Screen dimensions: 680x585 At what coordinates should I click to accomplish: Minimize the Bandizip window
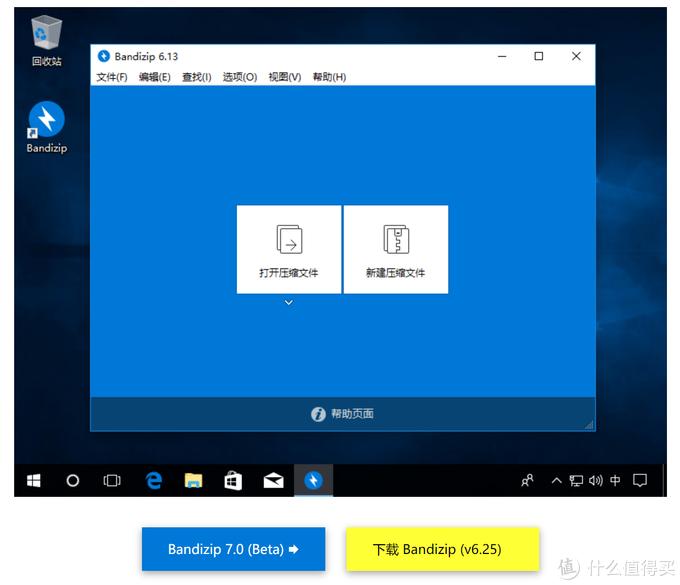coord(502,56)
